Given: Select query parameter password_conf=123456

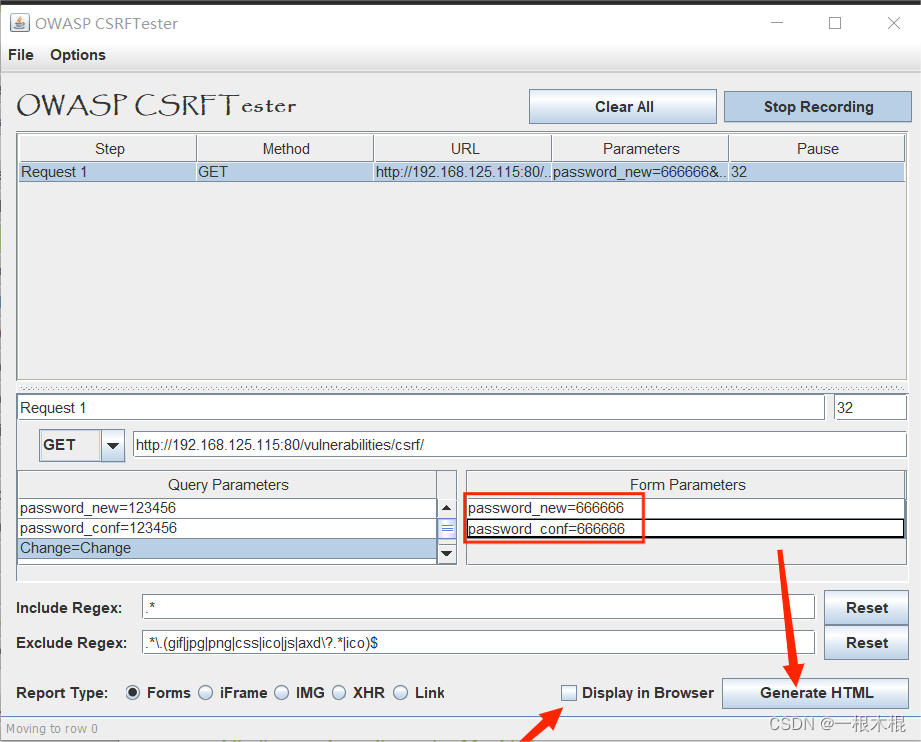Looking at the screenshot, I should (227, 528).
